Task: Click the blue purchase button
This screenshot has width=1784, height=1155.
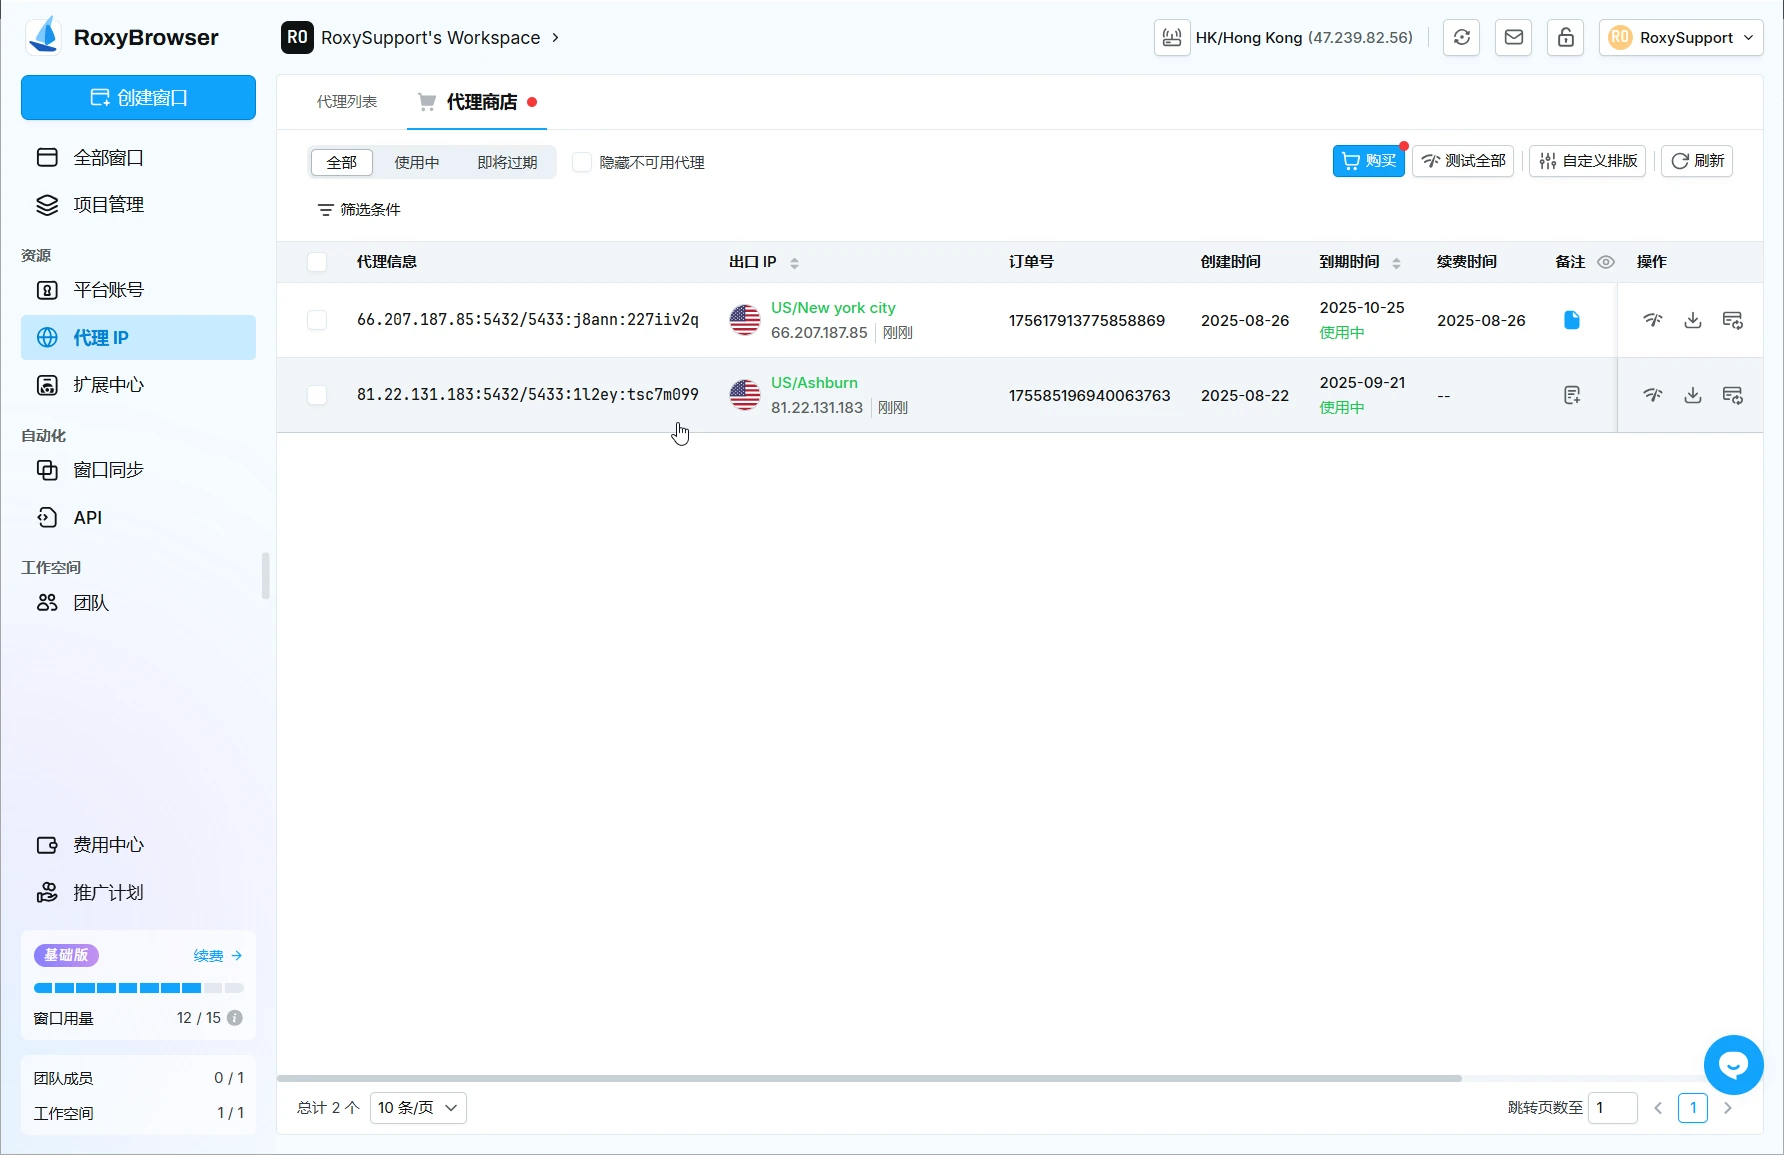Action: point(1367,161)
